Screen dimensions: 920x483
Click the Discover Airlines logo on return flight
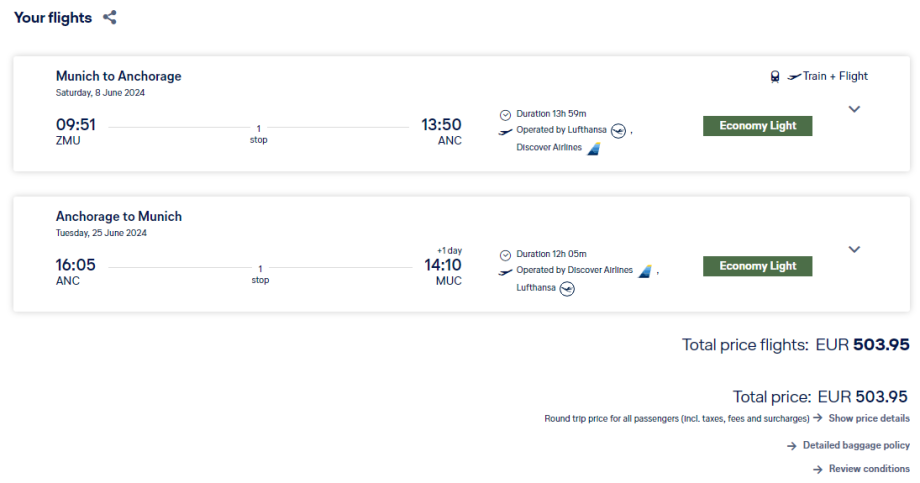coord(645,270)
